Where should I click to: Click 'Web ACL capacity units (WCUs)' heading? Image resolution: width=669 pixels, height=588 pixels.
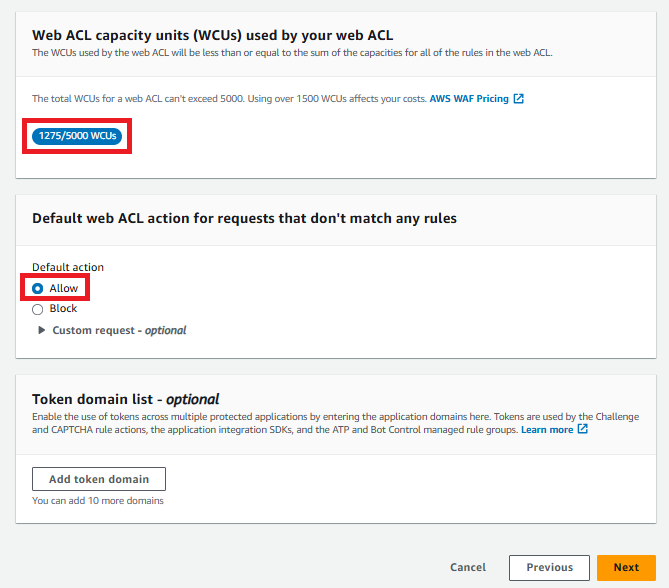[x=212, y=35]
